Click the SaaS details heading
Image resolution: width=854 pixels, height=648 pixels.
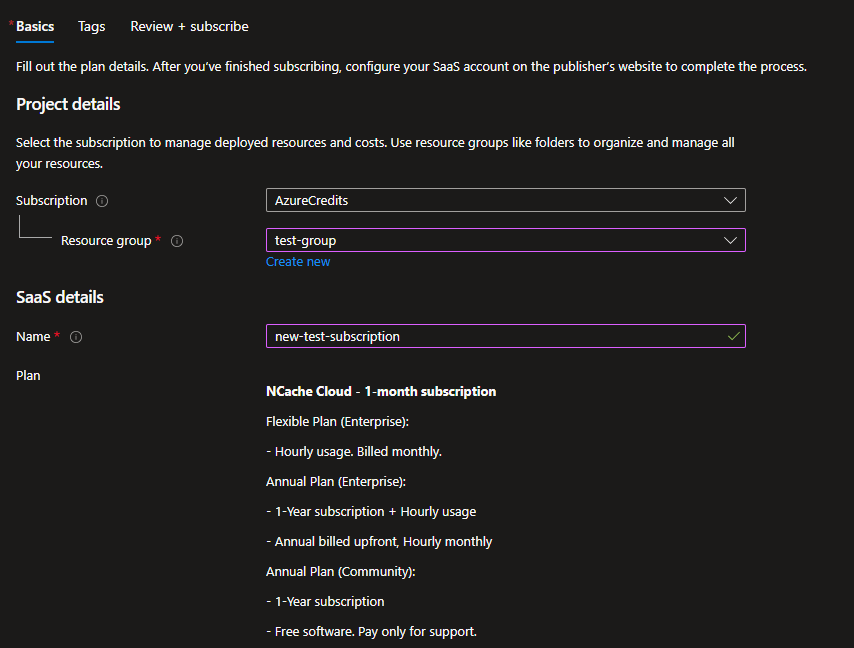point(60,297)
